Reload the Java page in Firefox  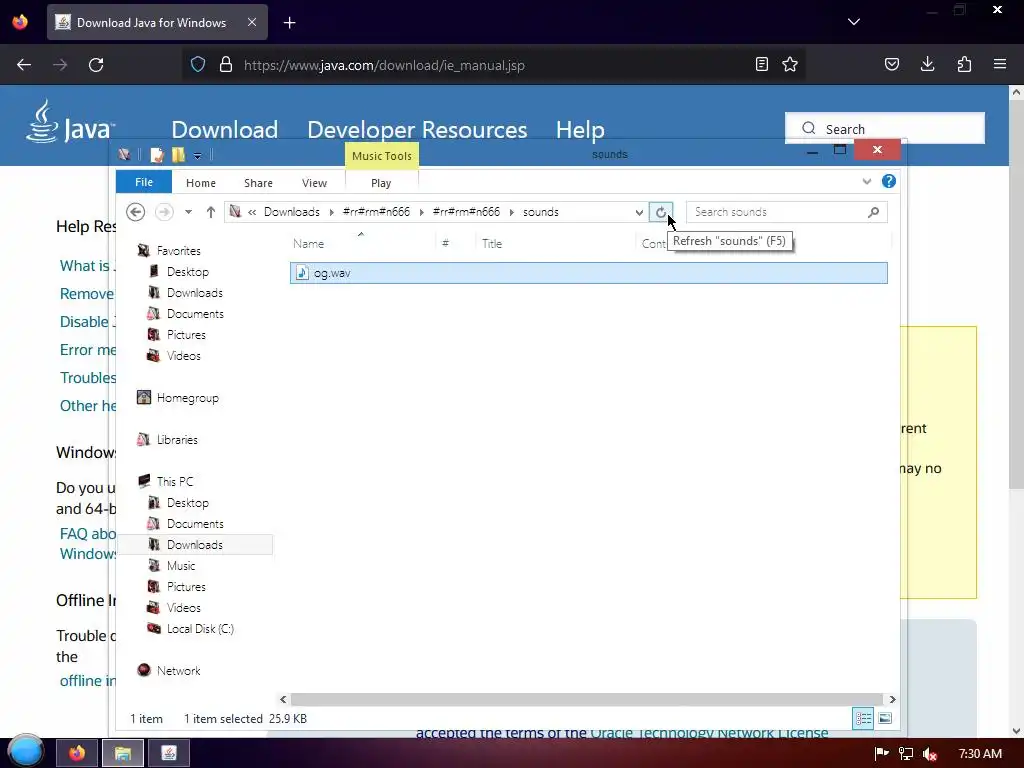coord(96,65)
